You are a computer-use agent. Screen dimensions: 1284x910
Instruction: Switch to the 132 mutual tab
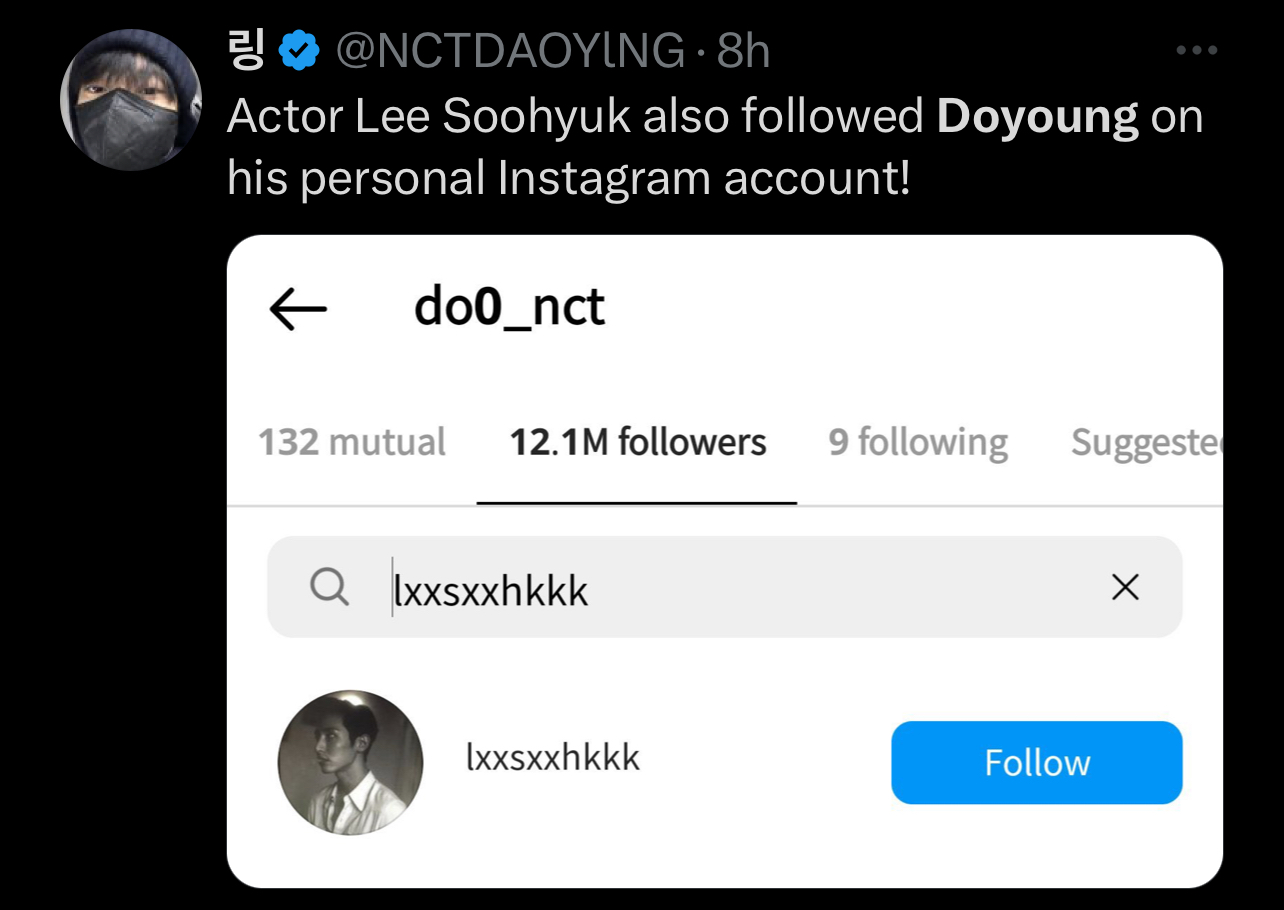[x=352, y=442]
